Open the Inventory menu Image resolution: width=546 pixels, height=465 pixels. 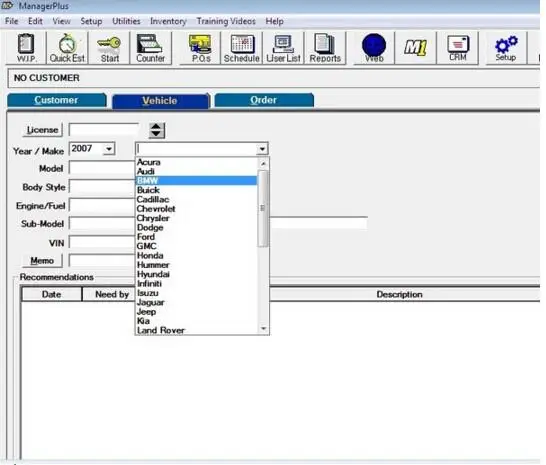pyautogui.click(x=168, y=21)
